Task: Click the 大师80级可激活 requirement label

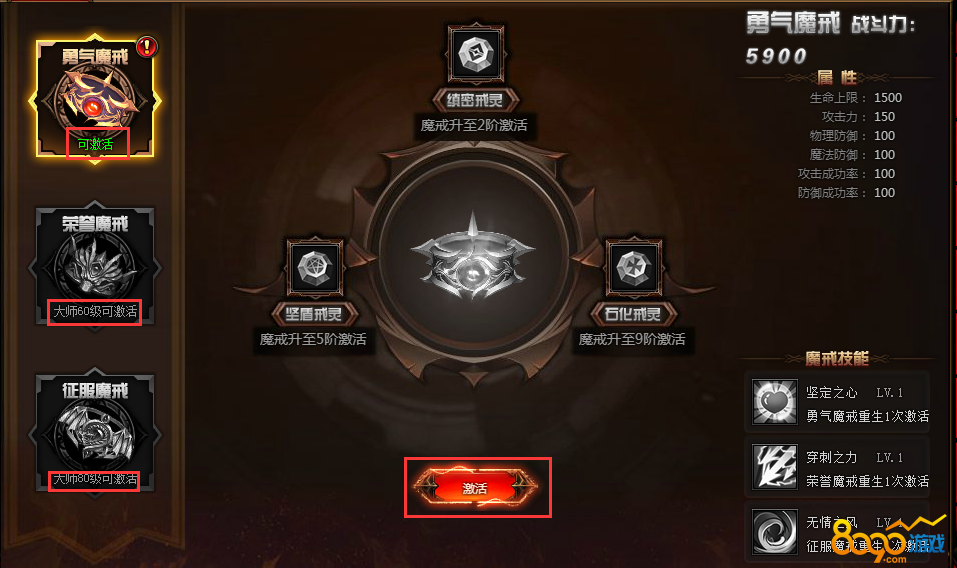Action: tap(95, 479)
